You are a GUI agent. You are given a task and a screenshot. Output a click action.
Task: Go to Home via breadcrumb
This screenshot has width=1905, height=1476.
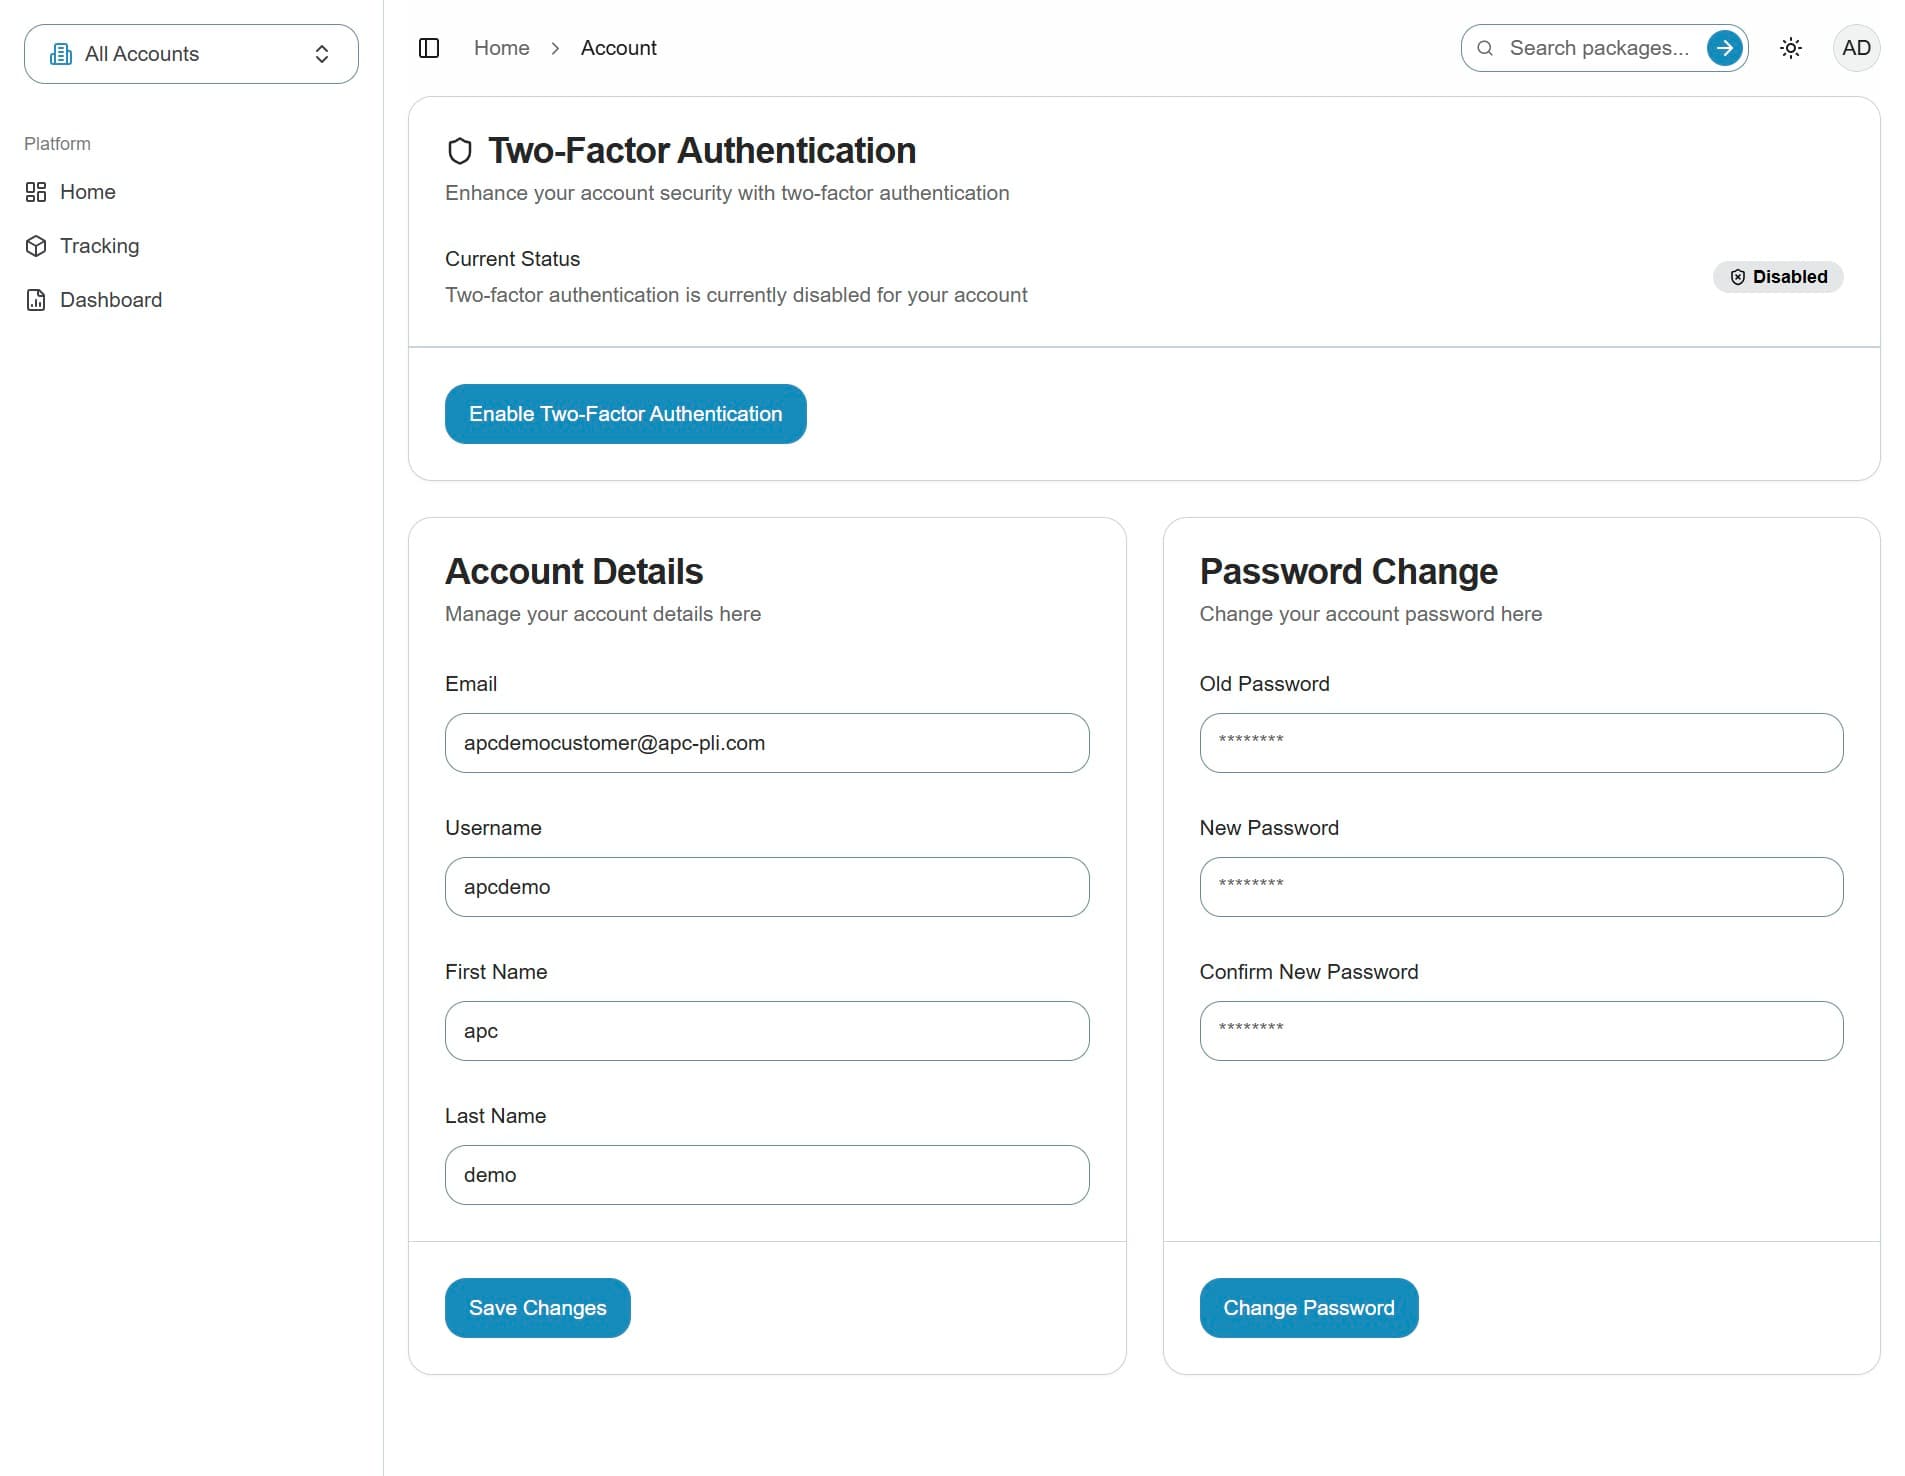click(x=502, y=48)
